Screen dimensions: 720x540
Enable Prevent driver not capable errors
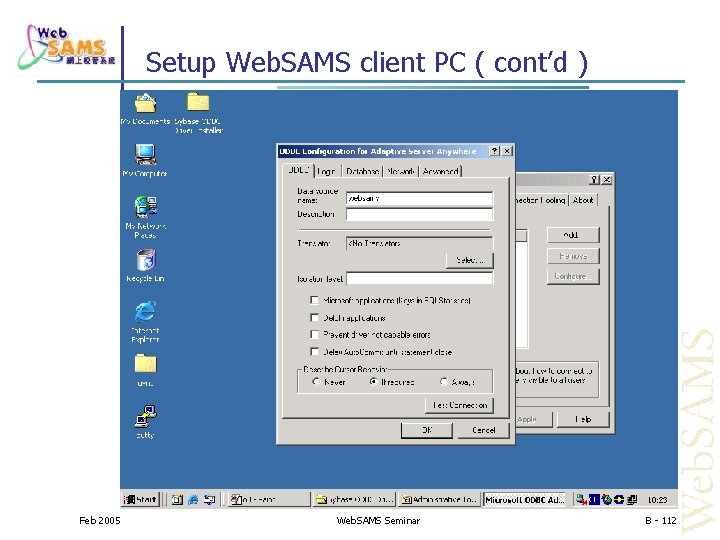coord(315,335)
